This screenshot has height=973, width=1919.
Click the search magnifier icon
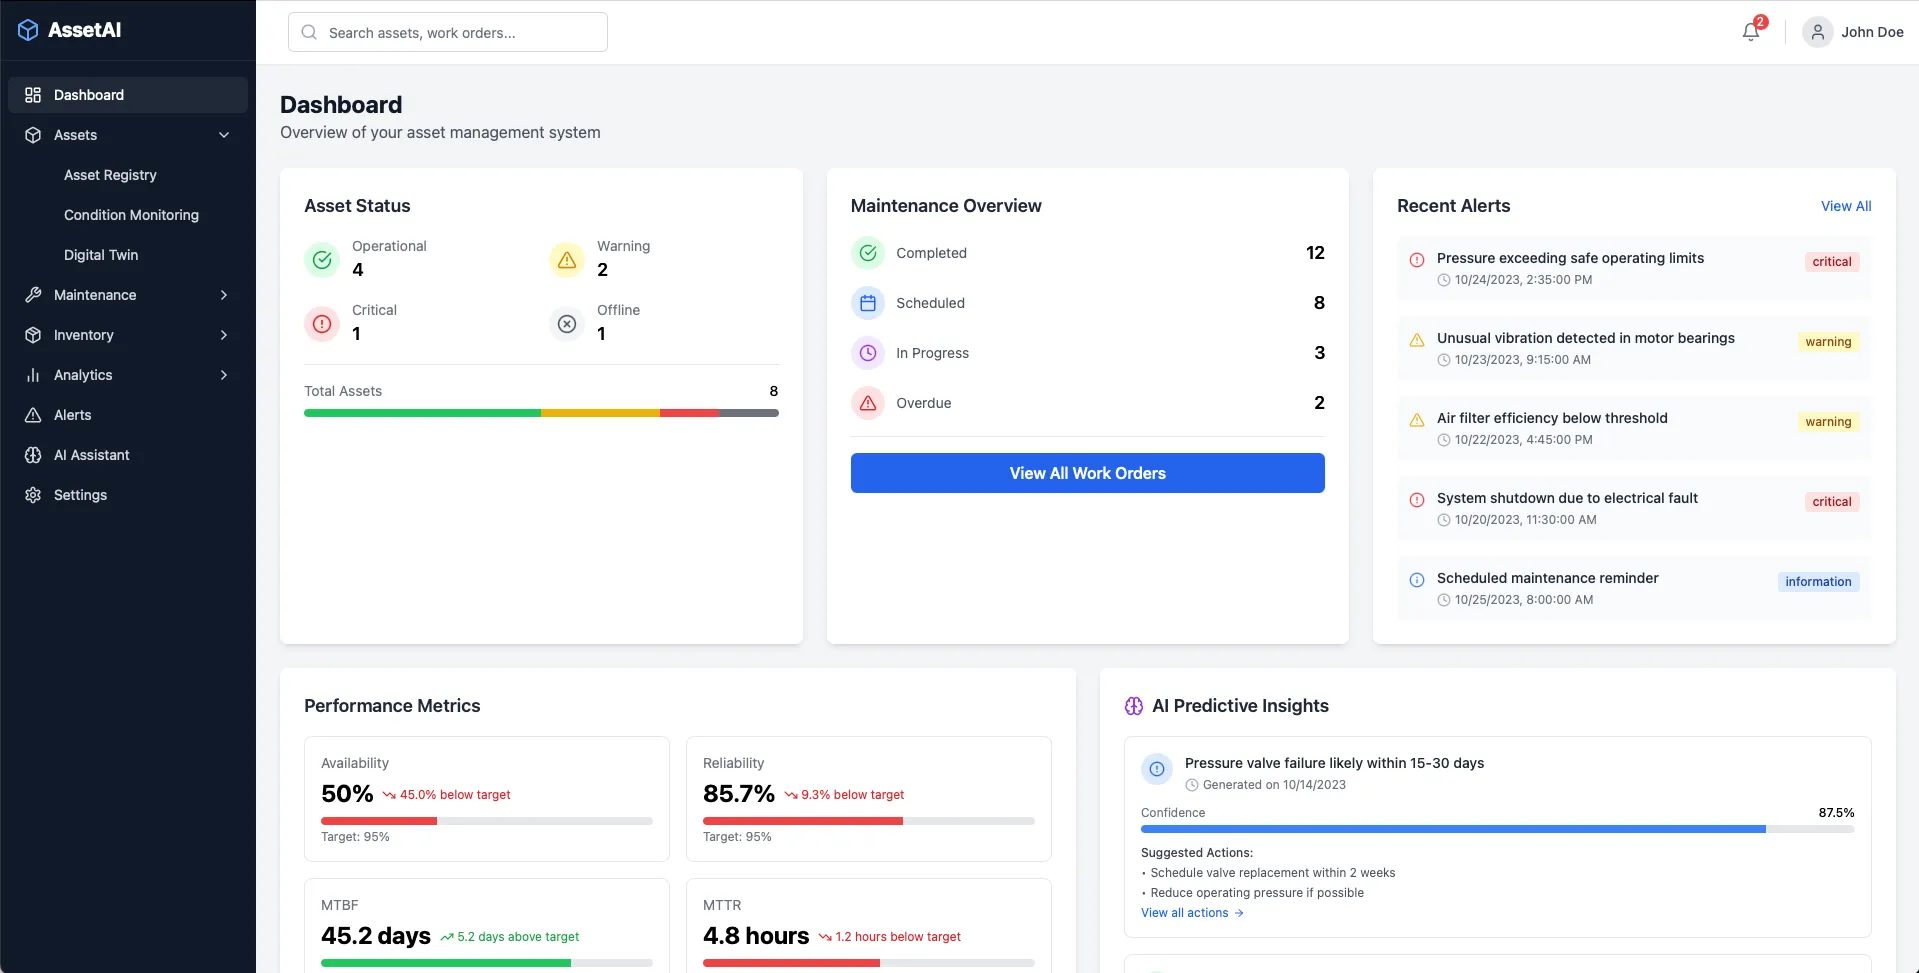click(x=310, y=32)
